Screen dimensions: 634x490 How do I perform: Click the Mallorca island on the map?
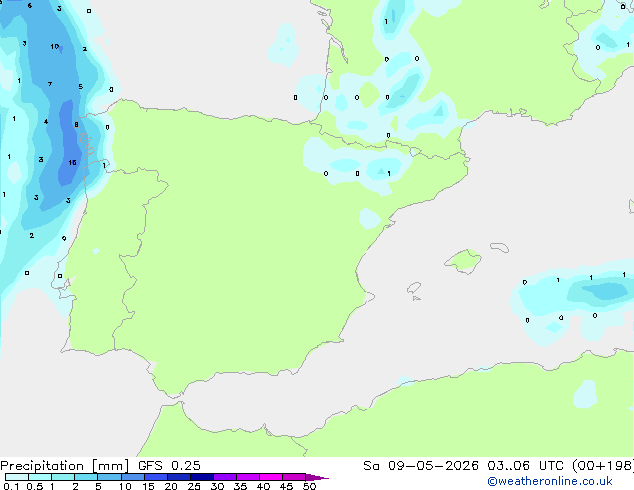[x=463, y=261]
